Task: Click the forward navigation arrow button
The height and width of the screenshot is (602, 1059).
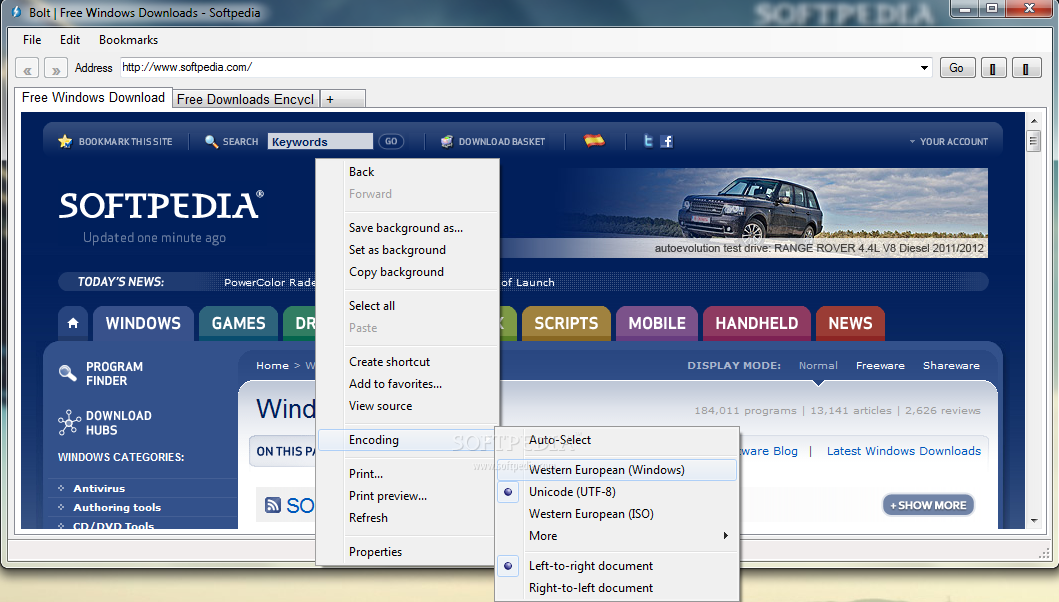Action: (x=55, y=69)
